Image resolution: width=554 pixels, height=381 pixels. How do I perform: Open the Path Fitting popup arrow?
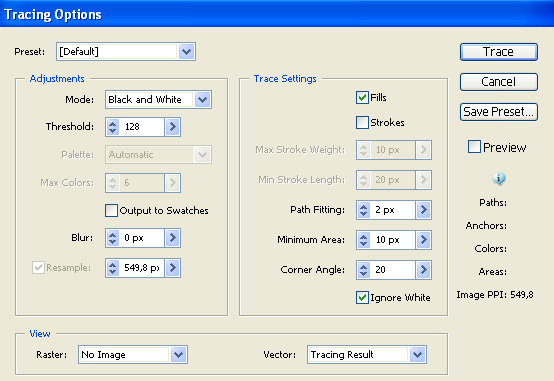point(424,210)
